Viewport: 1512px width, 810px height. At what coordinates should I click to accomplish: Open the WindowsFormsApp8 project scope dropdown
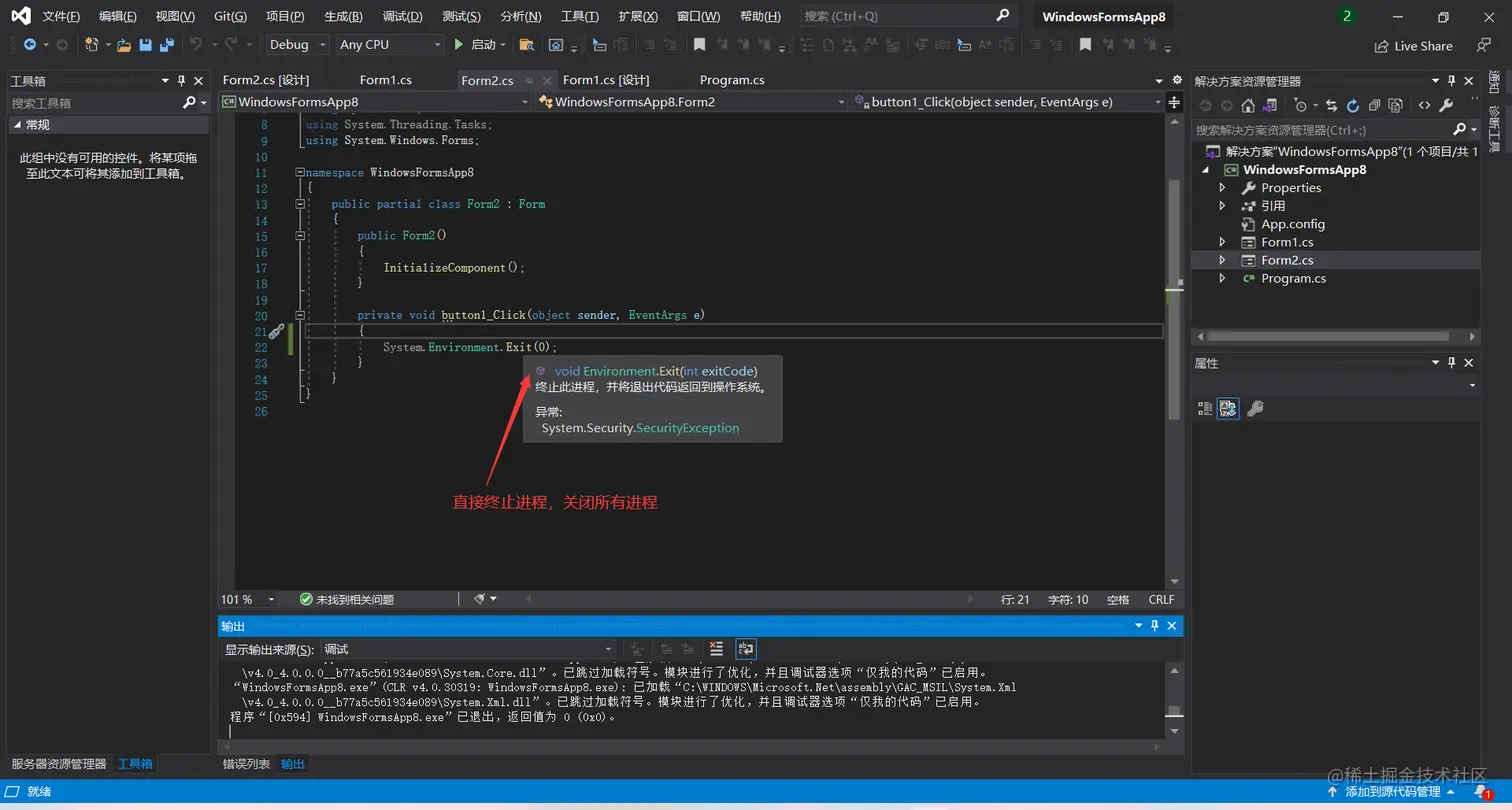(376, 102)
